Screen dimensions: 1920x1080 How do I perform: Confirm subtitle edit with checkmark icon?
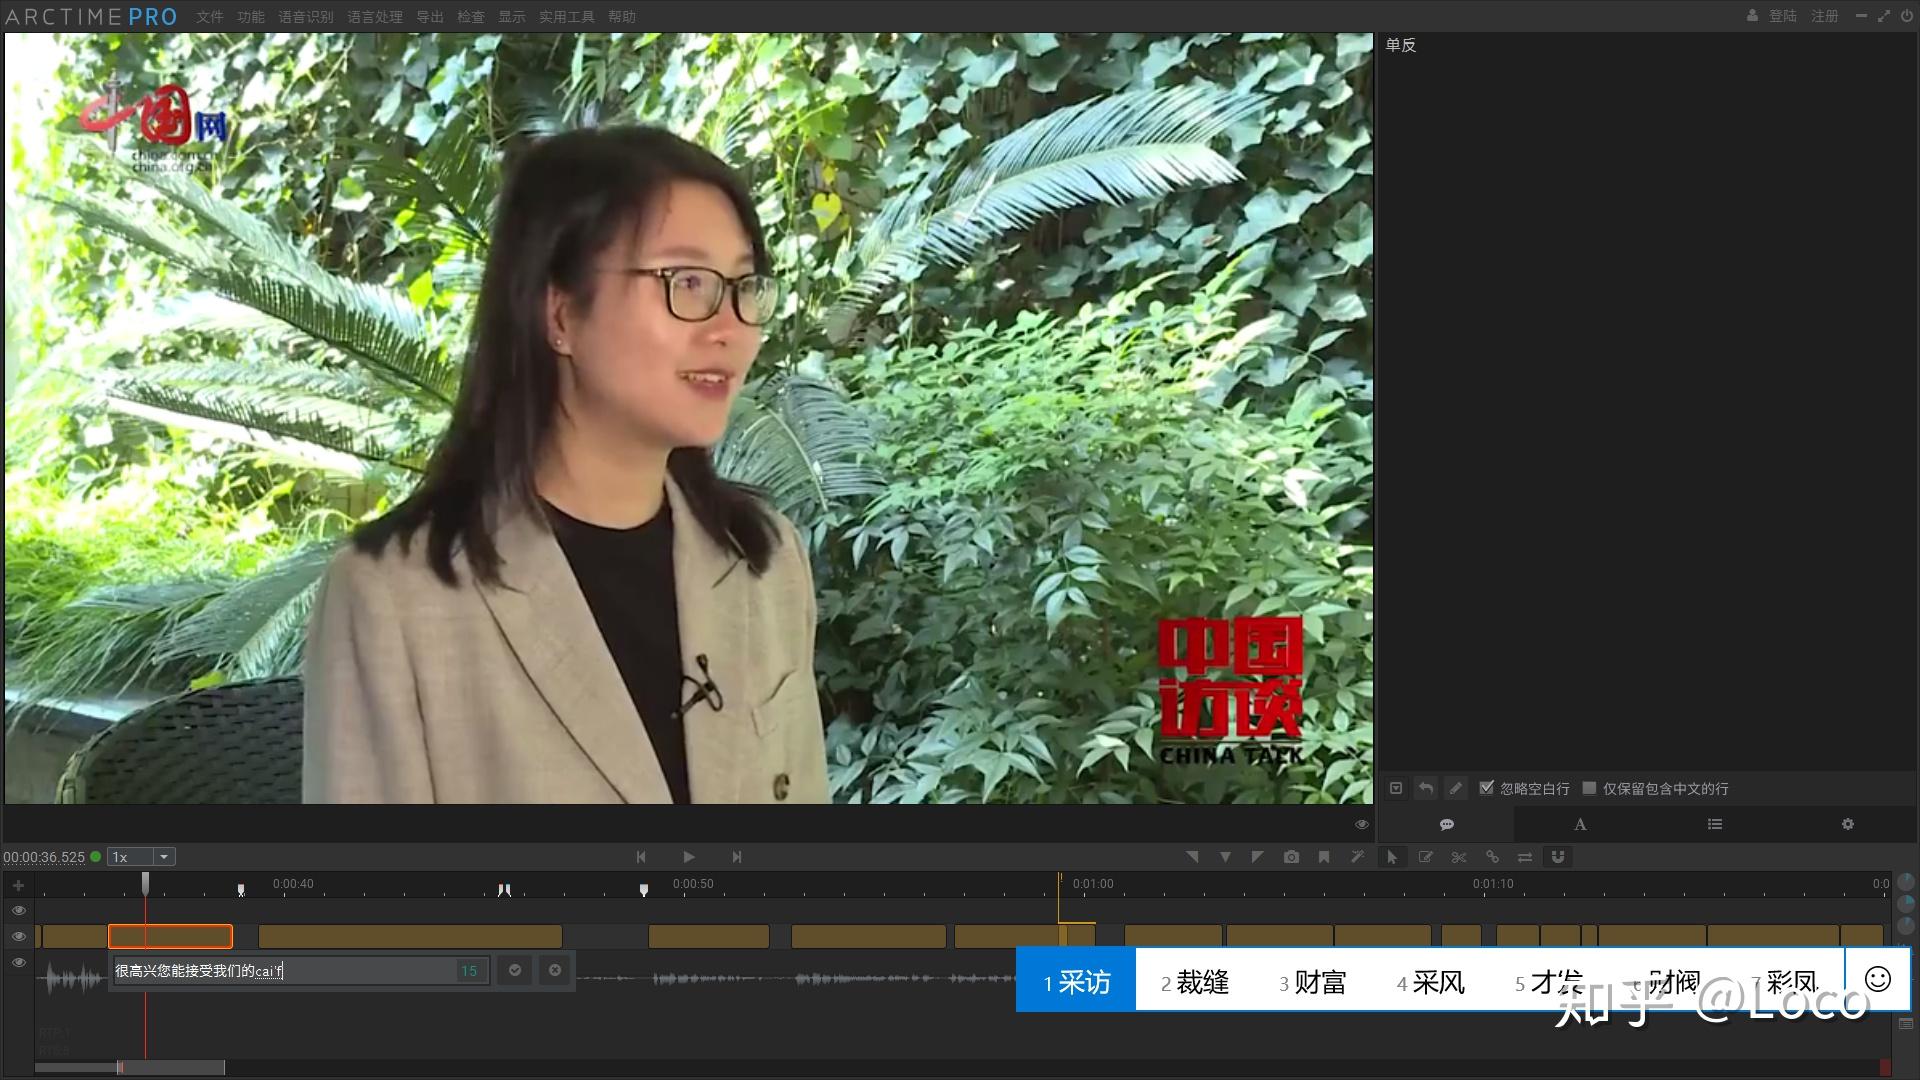(x=515, y=970)
